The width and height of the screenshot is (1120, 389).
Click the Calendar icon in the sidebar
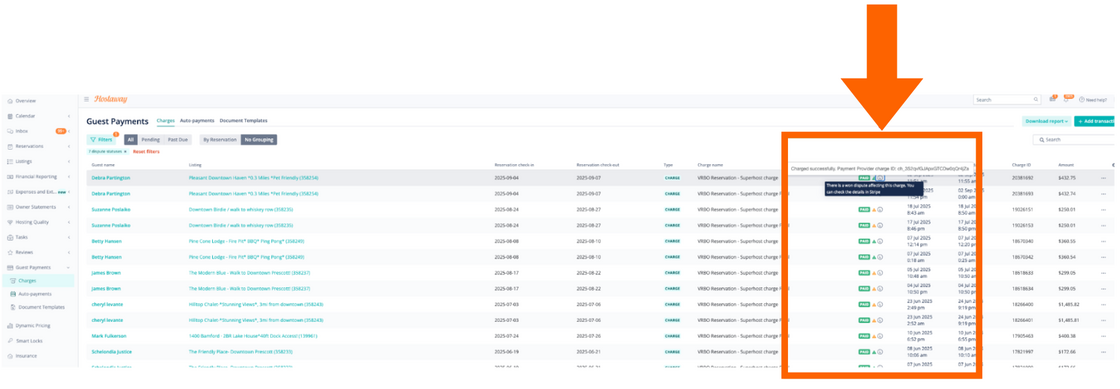point(9,116)
